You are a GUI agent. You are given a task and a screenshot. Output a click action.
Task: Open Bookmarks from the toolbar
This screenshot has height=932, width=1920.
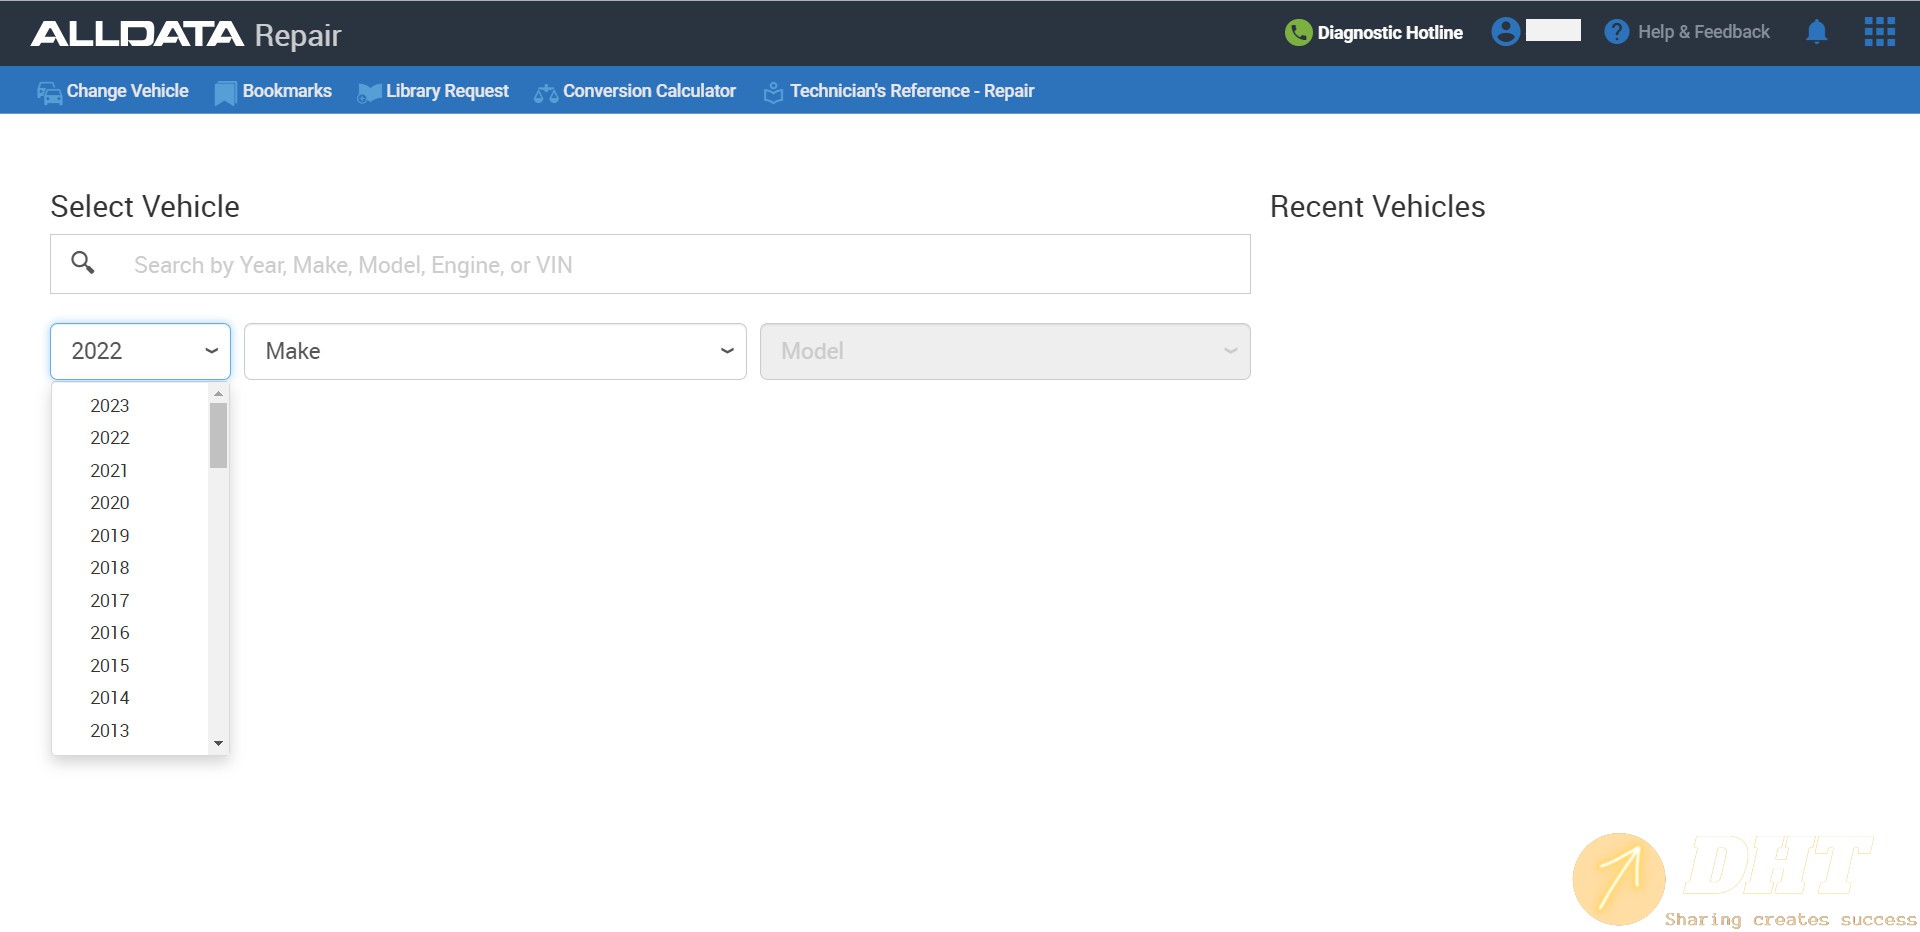[287, 91]
